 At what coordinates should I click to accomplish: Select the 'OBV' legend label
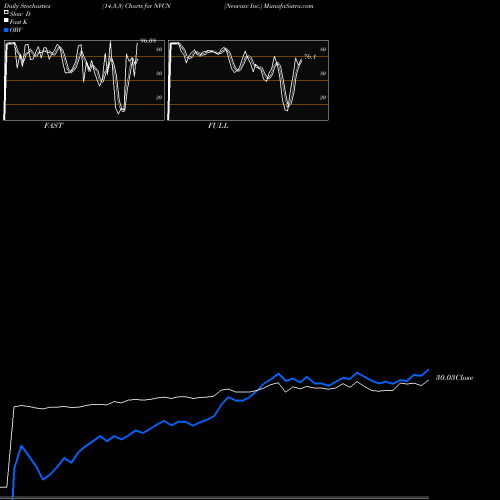coord(16,30)
